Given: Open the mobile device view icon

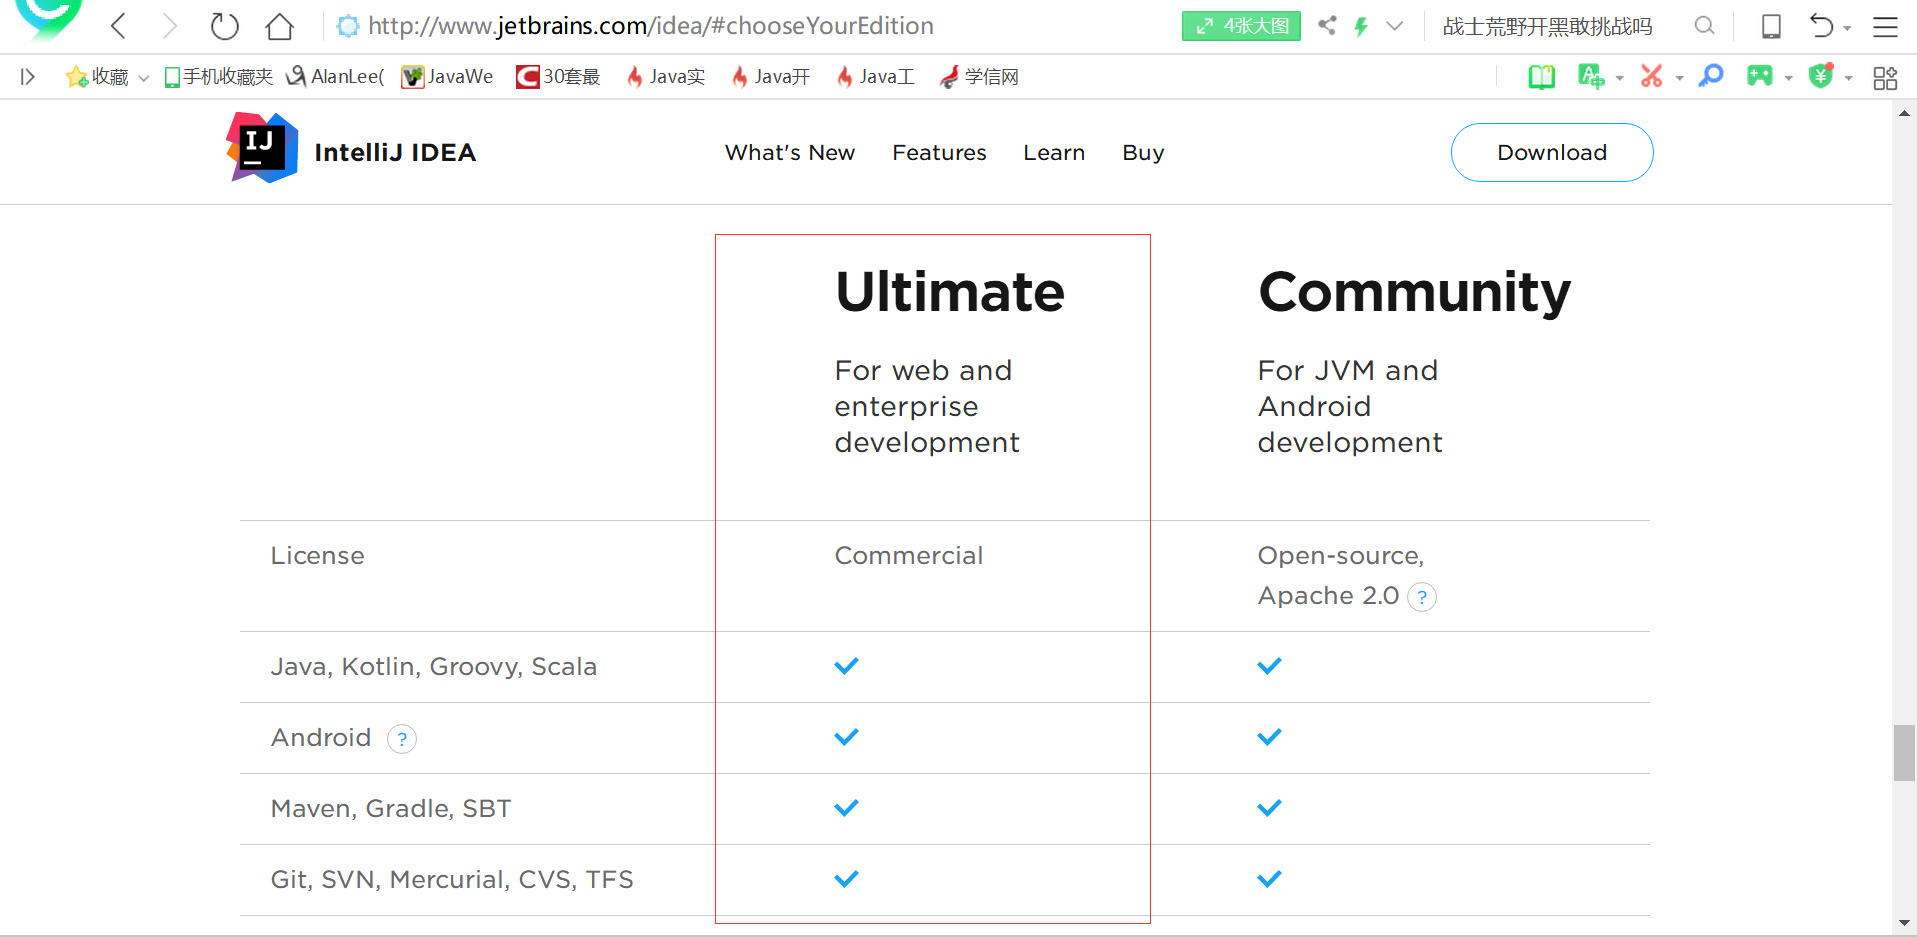Looking at the screenshot, I should (x=1771, y=26).
